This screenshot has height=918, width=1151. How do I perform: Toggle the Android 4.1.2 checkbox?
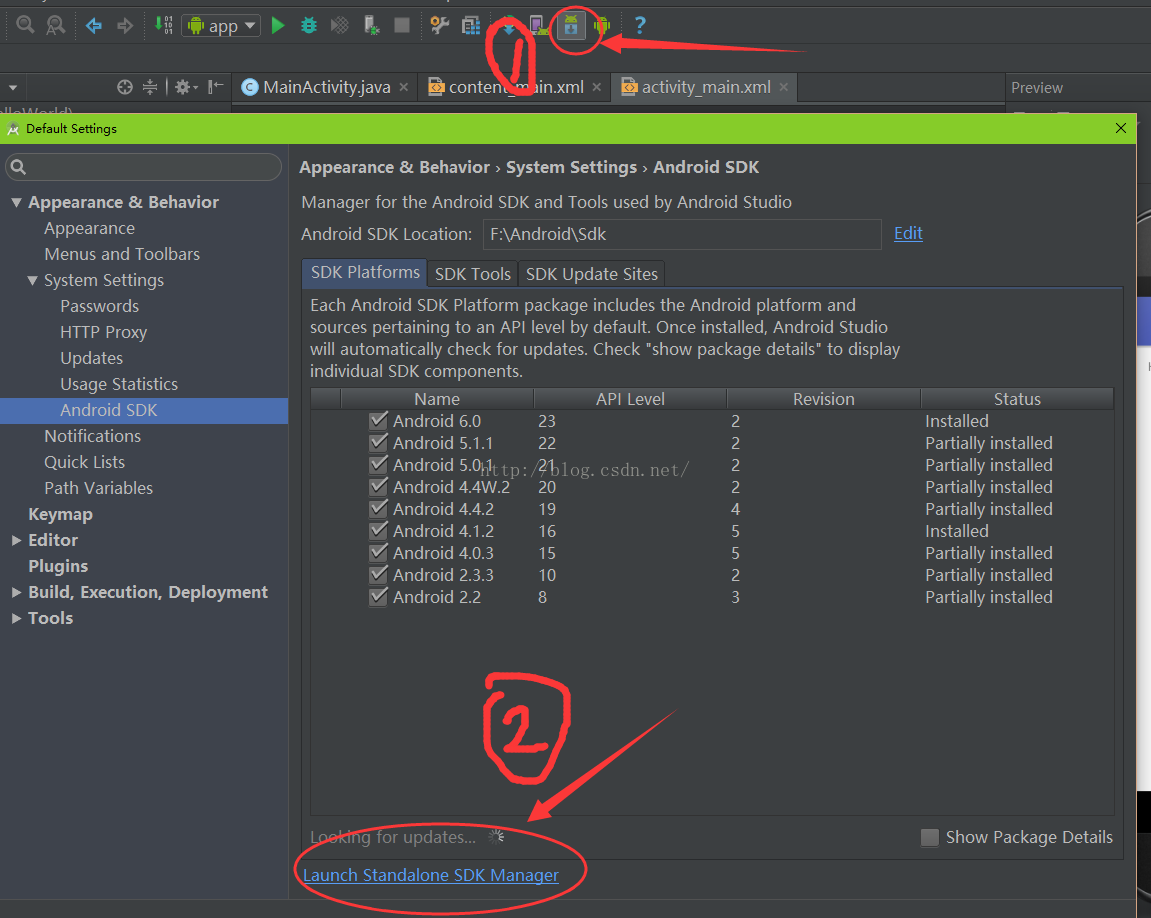[x=379, y=531]
